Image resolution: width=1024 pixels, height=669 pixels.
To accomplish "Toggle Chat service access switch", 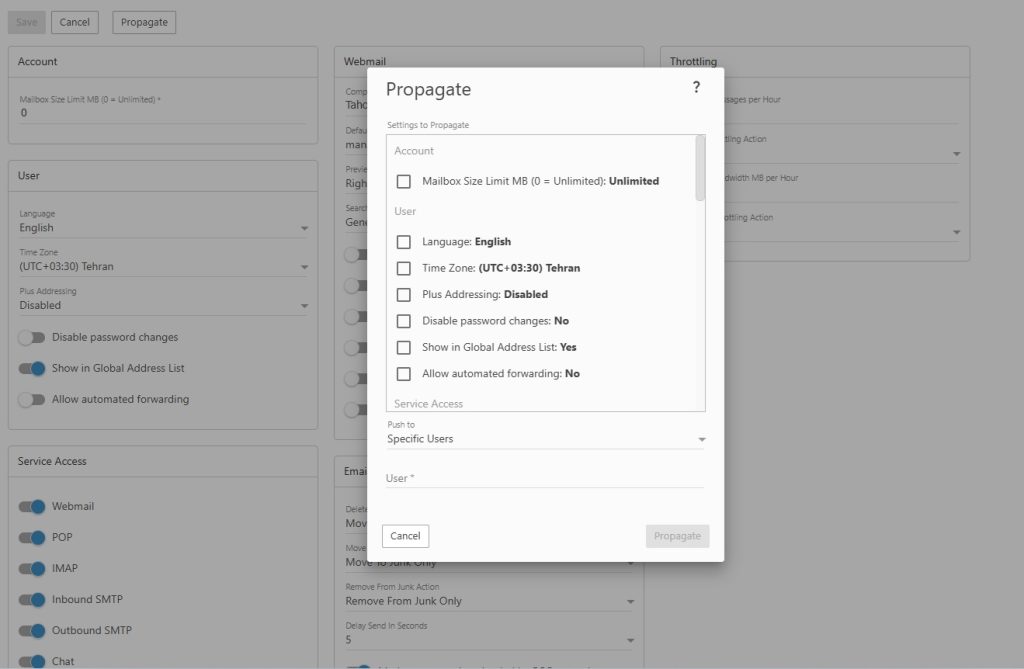I will 31,661.
